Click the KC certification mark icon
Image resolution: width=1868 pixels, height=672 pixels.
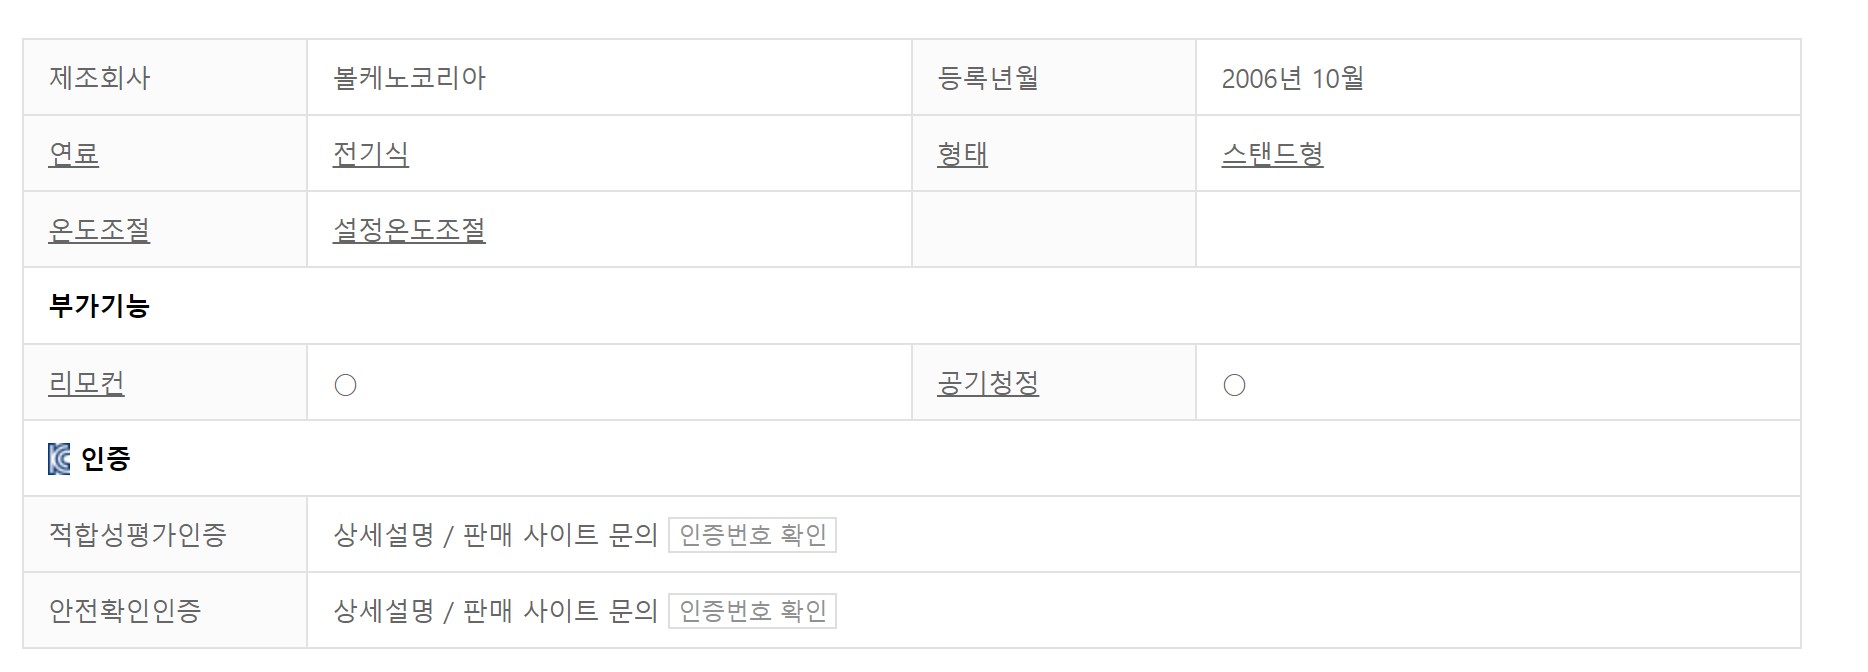pos(59,459)
